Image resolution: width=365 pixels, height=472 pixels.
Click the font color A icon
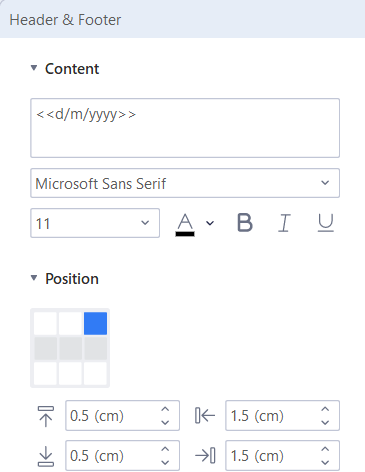click(x=185, y=225)
